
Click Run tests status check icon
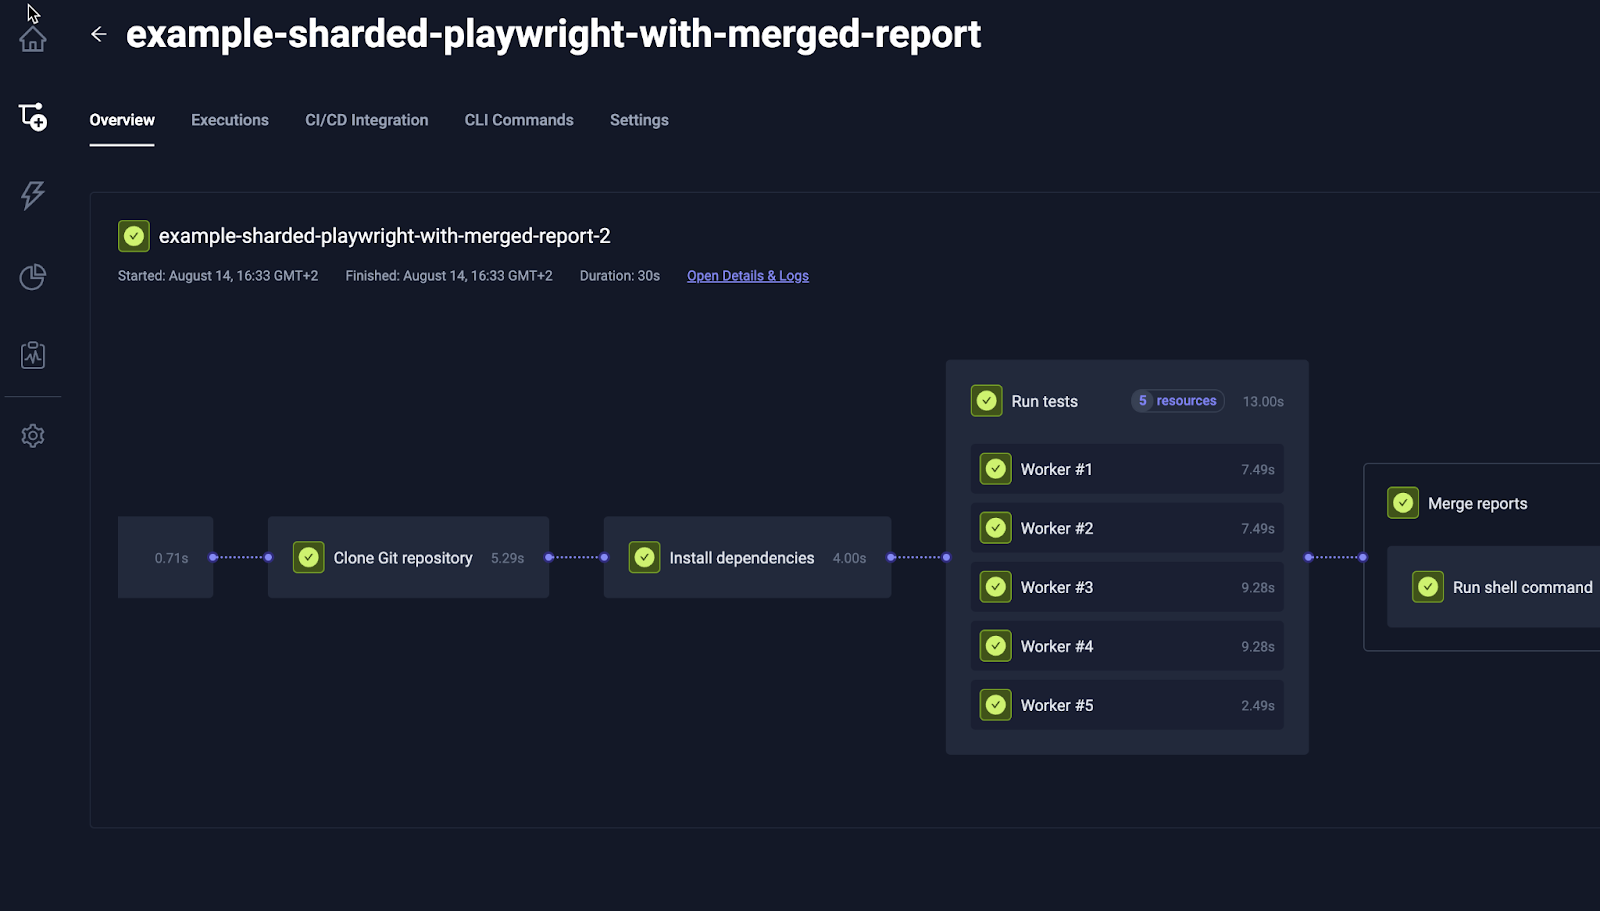click(987, 401)
